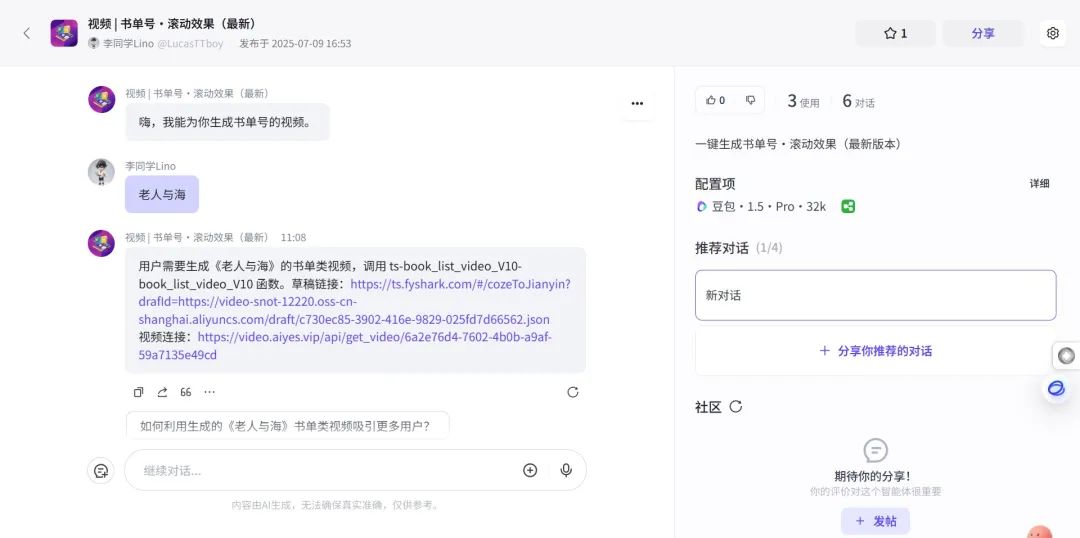
Task: Regenerate the bot response
Action: pyautogui.click(x=572, y=392)
